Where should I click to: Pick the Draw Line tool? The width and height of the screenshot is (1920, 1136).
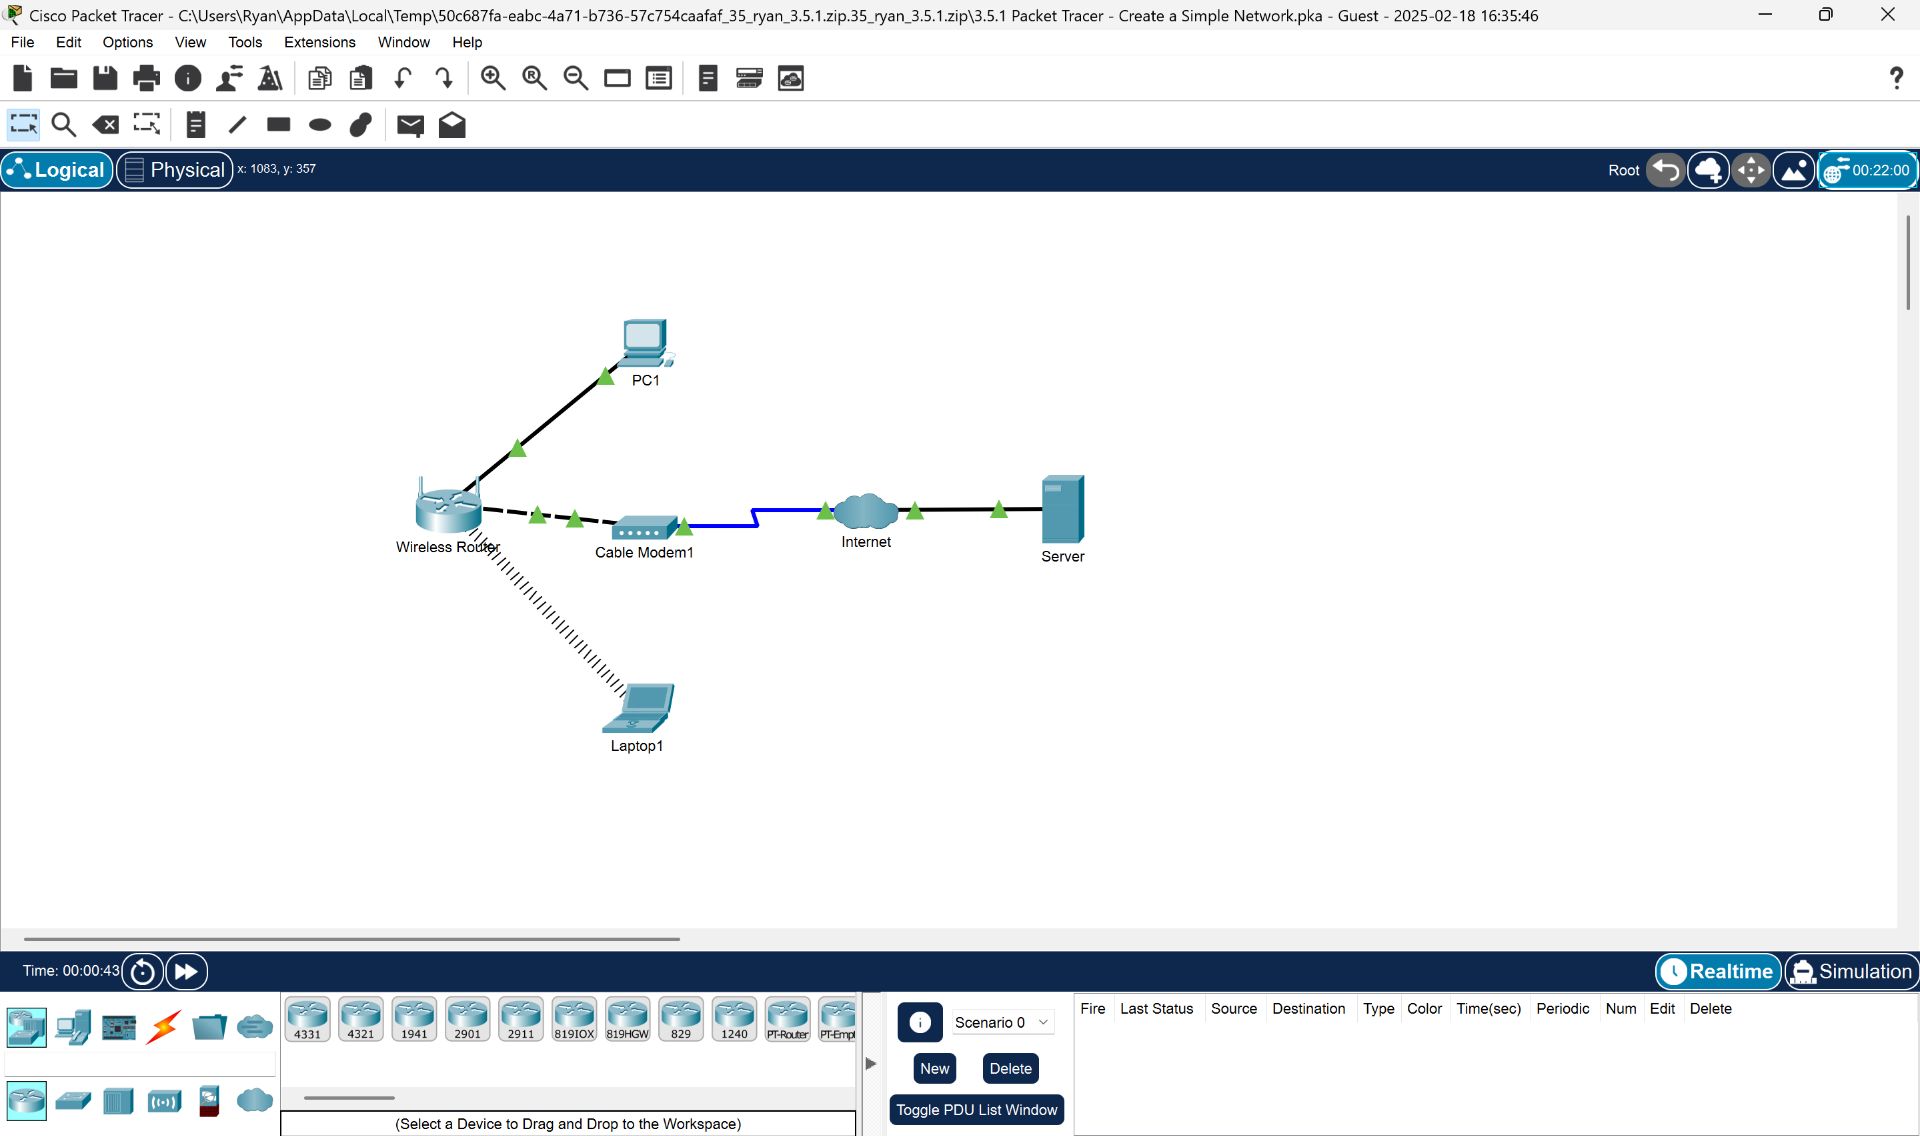pyautogui.click(x=237, y=125)
